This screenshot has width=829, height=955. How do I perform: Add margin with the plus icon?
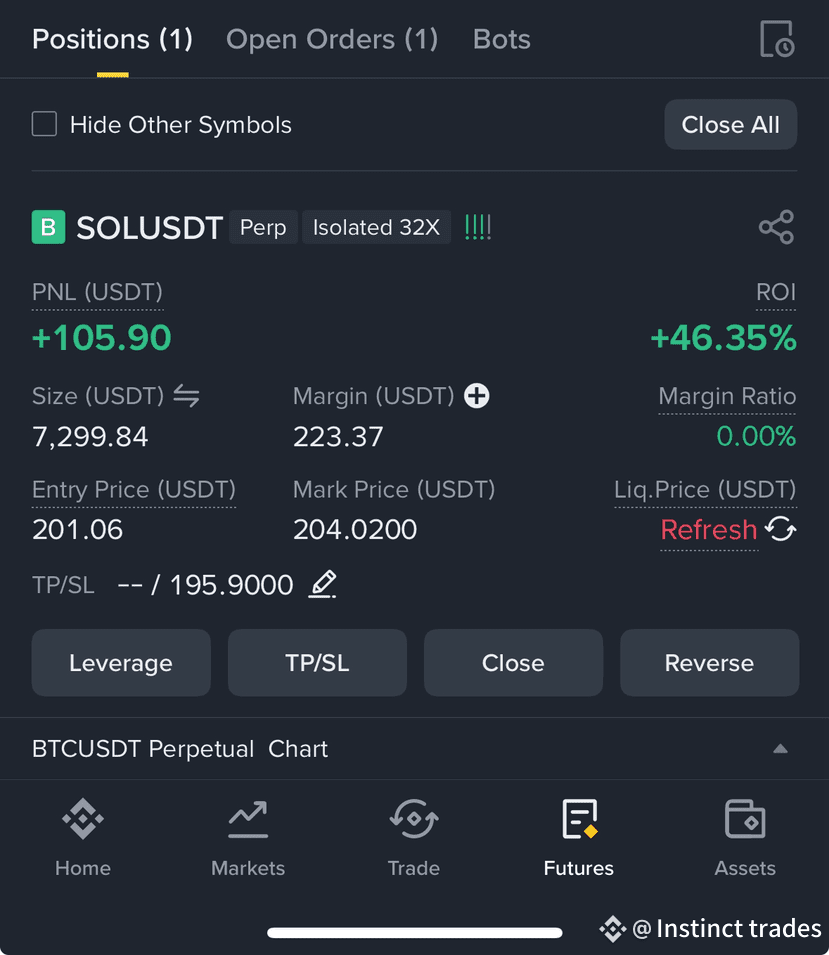[x=477, y=396]
